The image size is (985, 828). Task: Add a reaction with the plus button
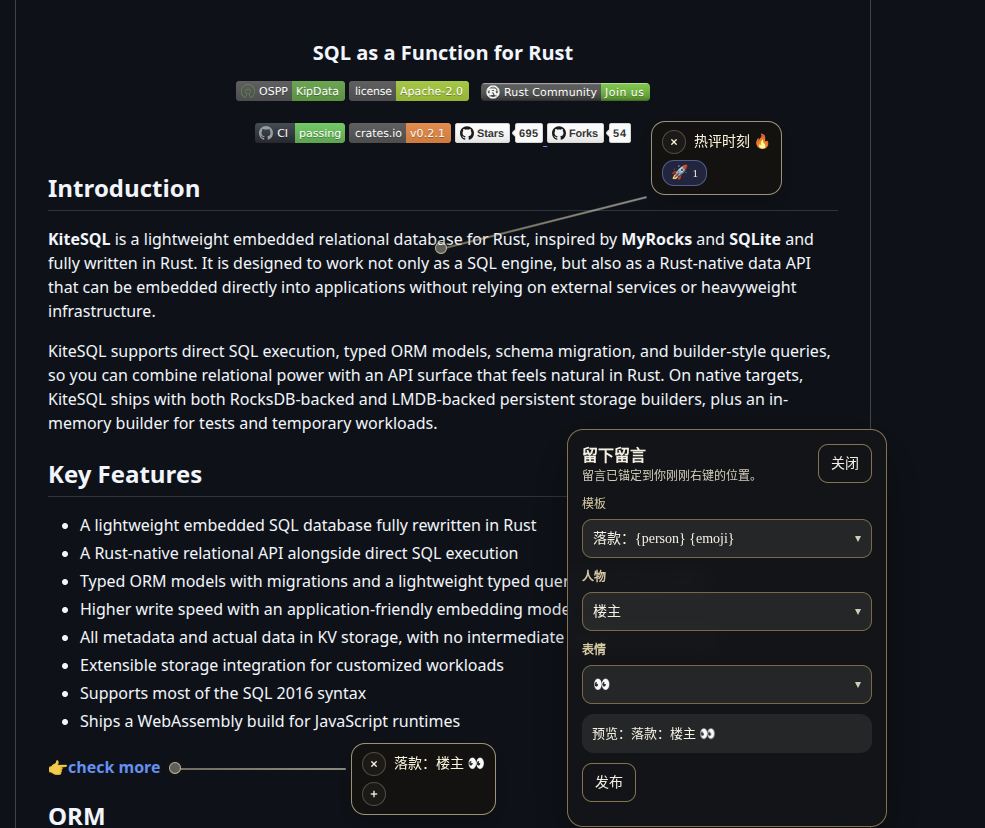point(374,794)
